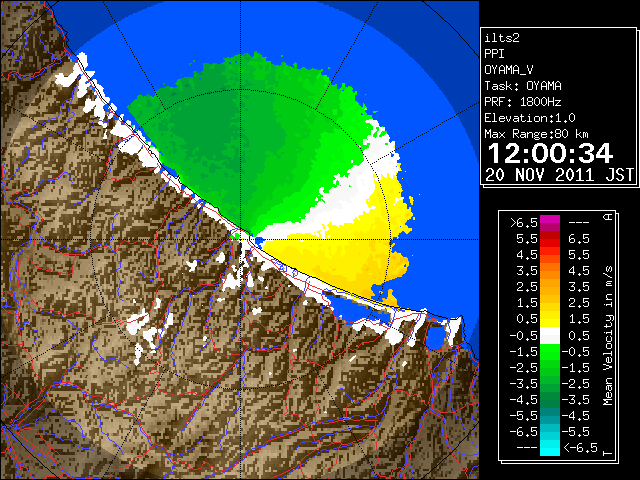
Task: Pick the white zero-velocity swatch on the scale
Action: click(x=550, y=336)
